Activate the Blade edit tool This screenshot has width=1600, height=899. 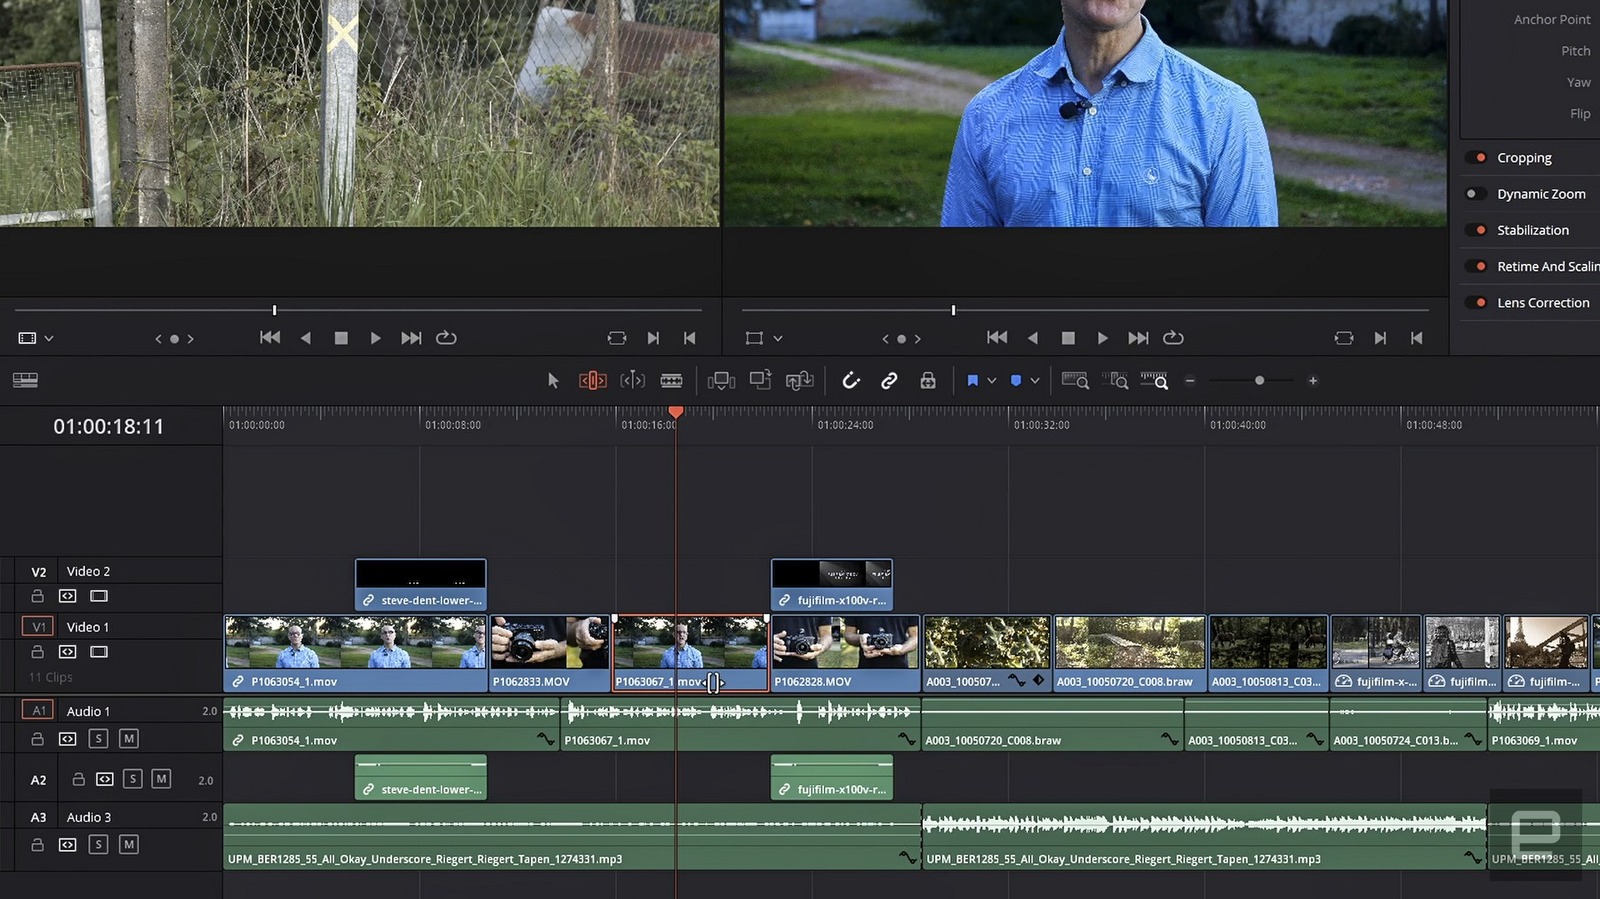pos(671,381)
